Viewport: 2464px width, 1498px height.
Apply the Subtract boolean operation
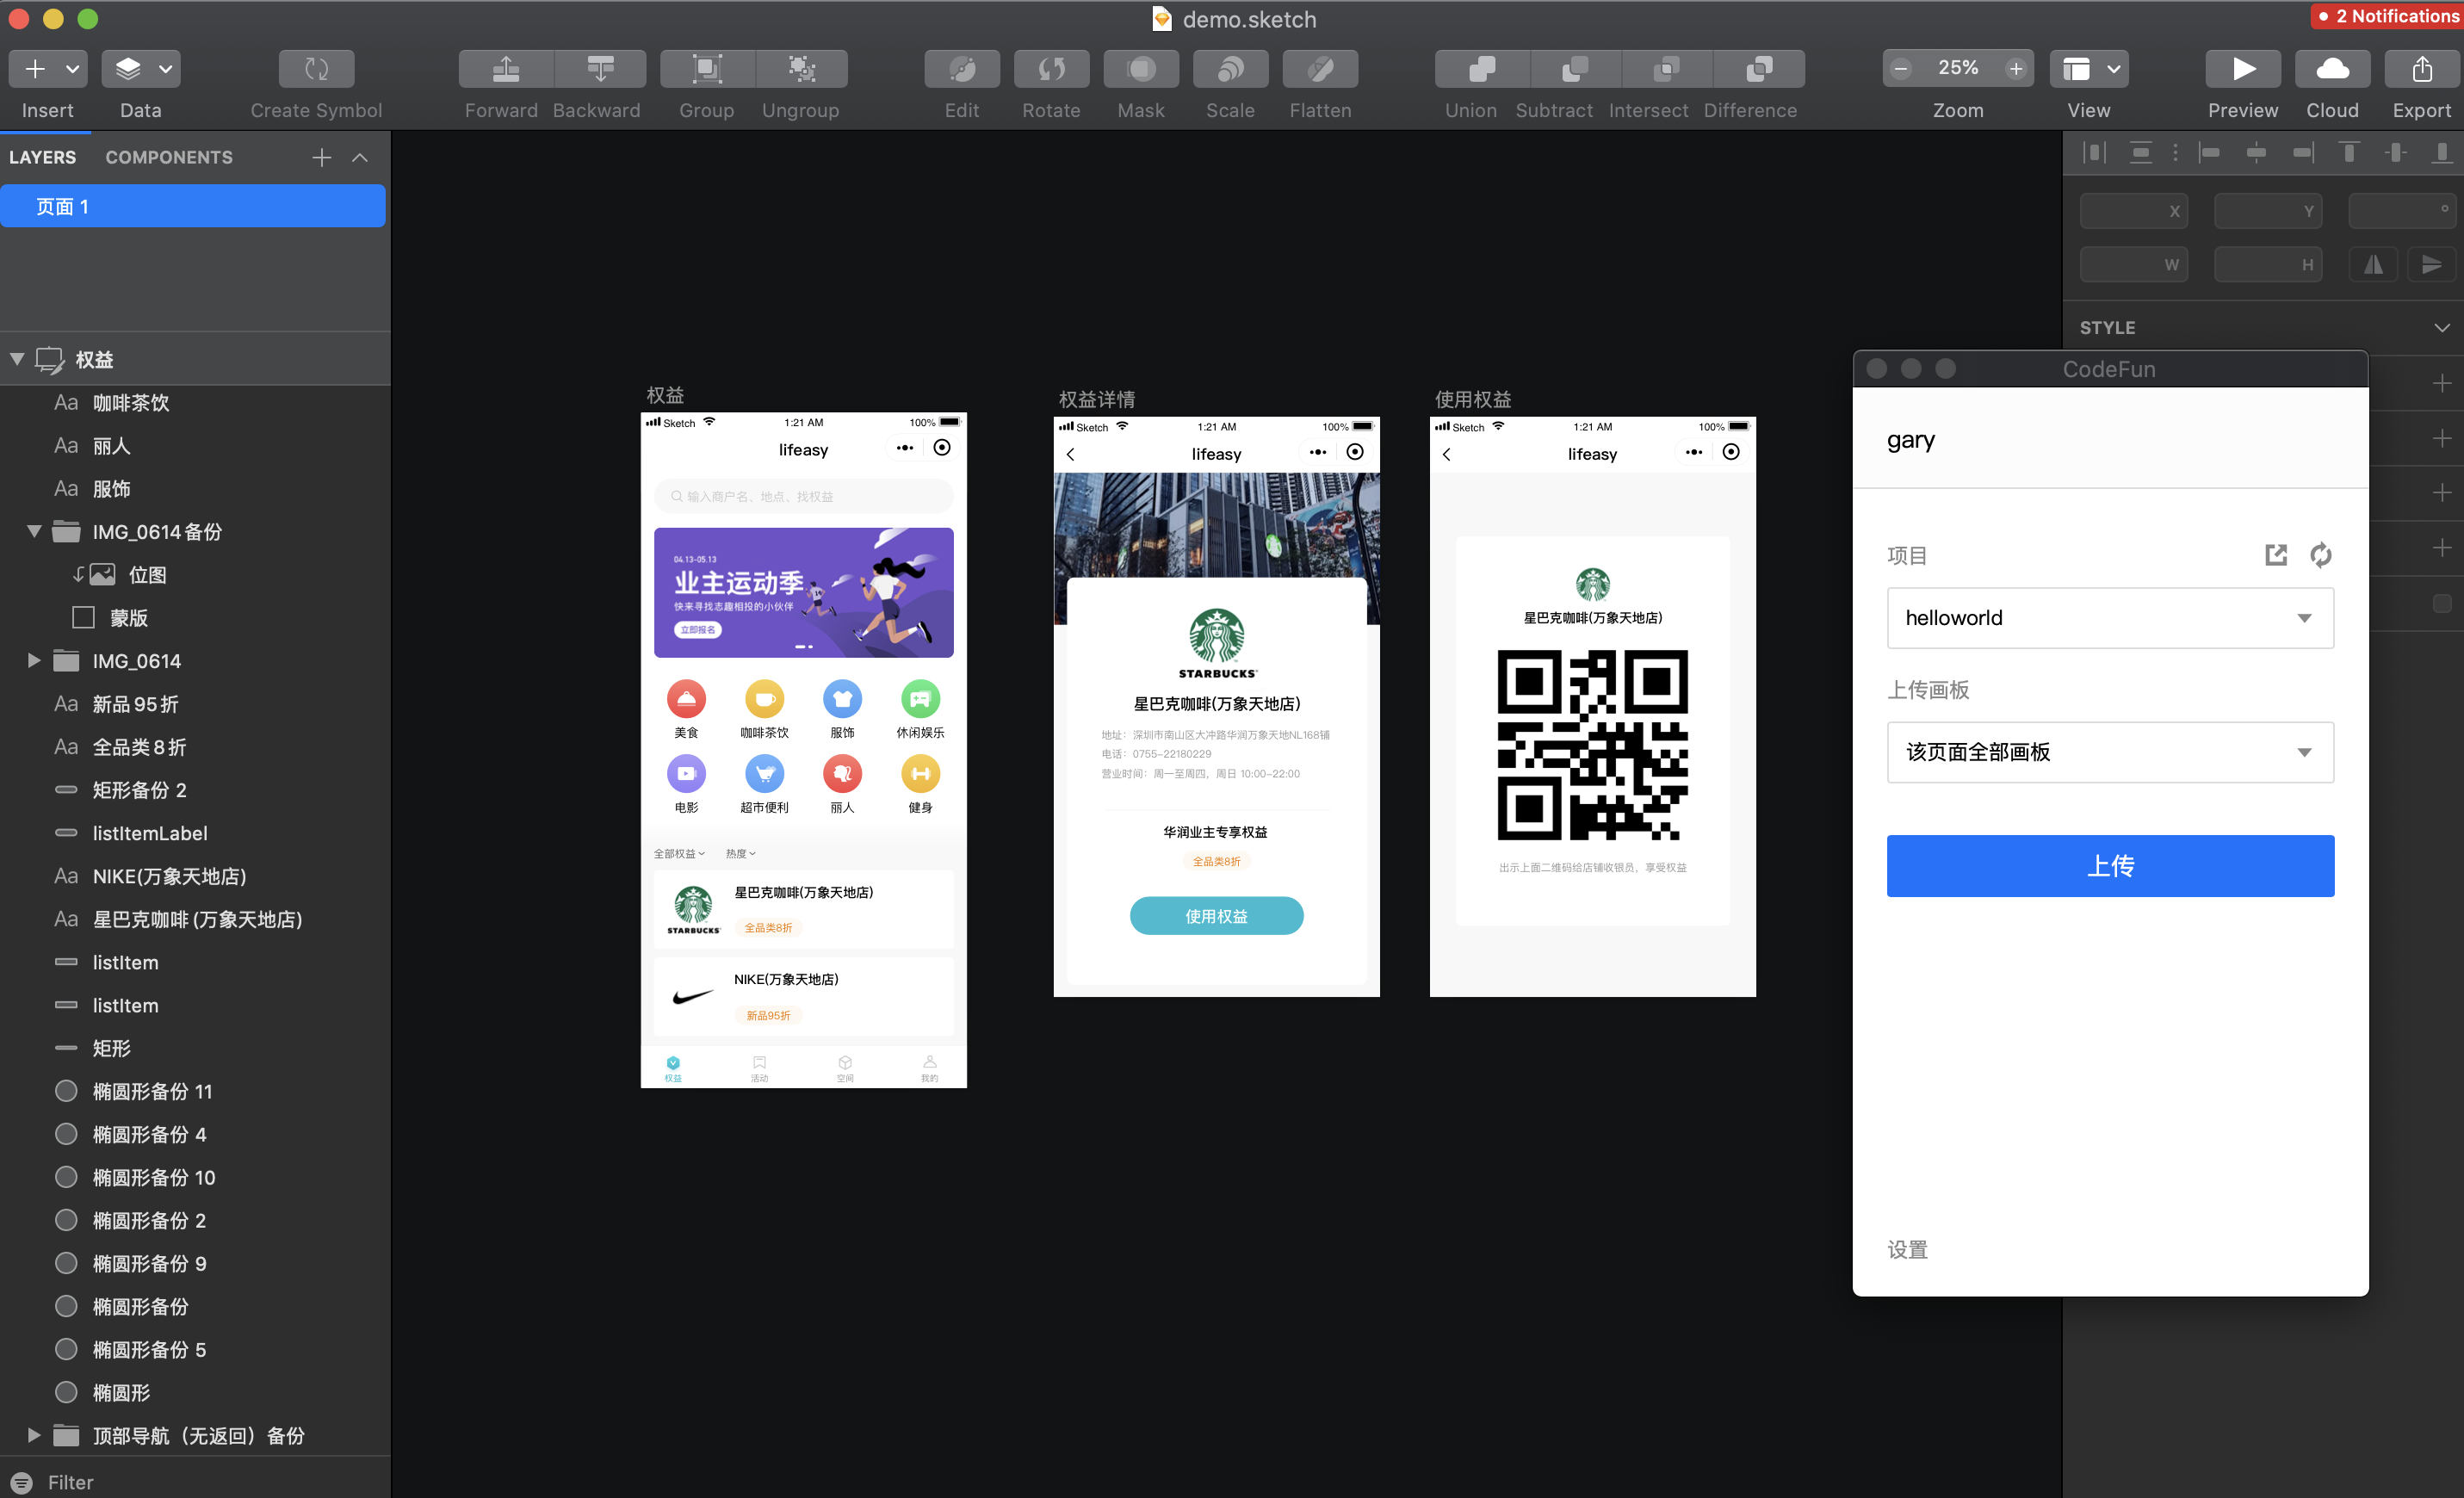click(1574, 69)
